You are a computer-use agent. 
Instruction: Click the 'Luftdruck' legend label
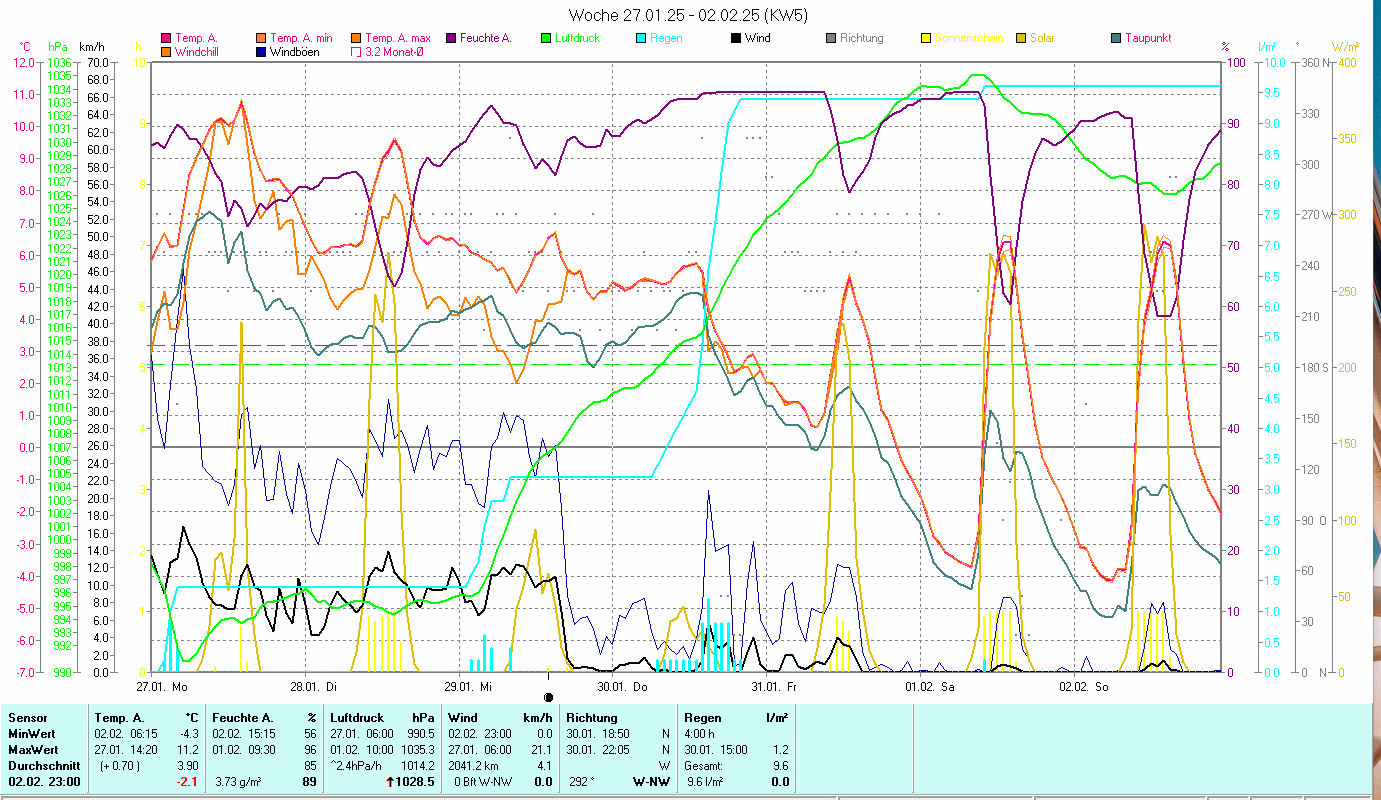[579, 38]
